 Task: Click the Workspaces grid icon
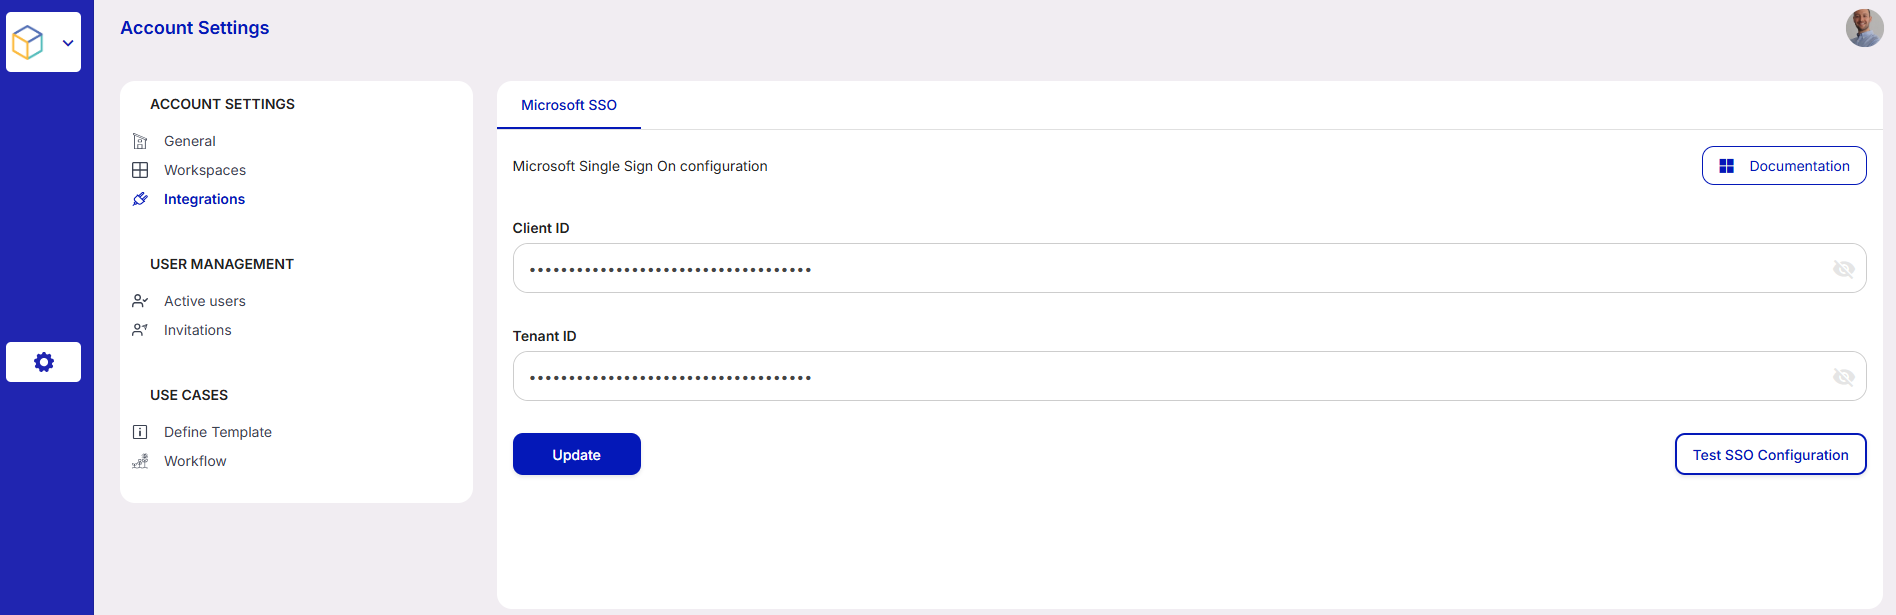[140, 170]
